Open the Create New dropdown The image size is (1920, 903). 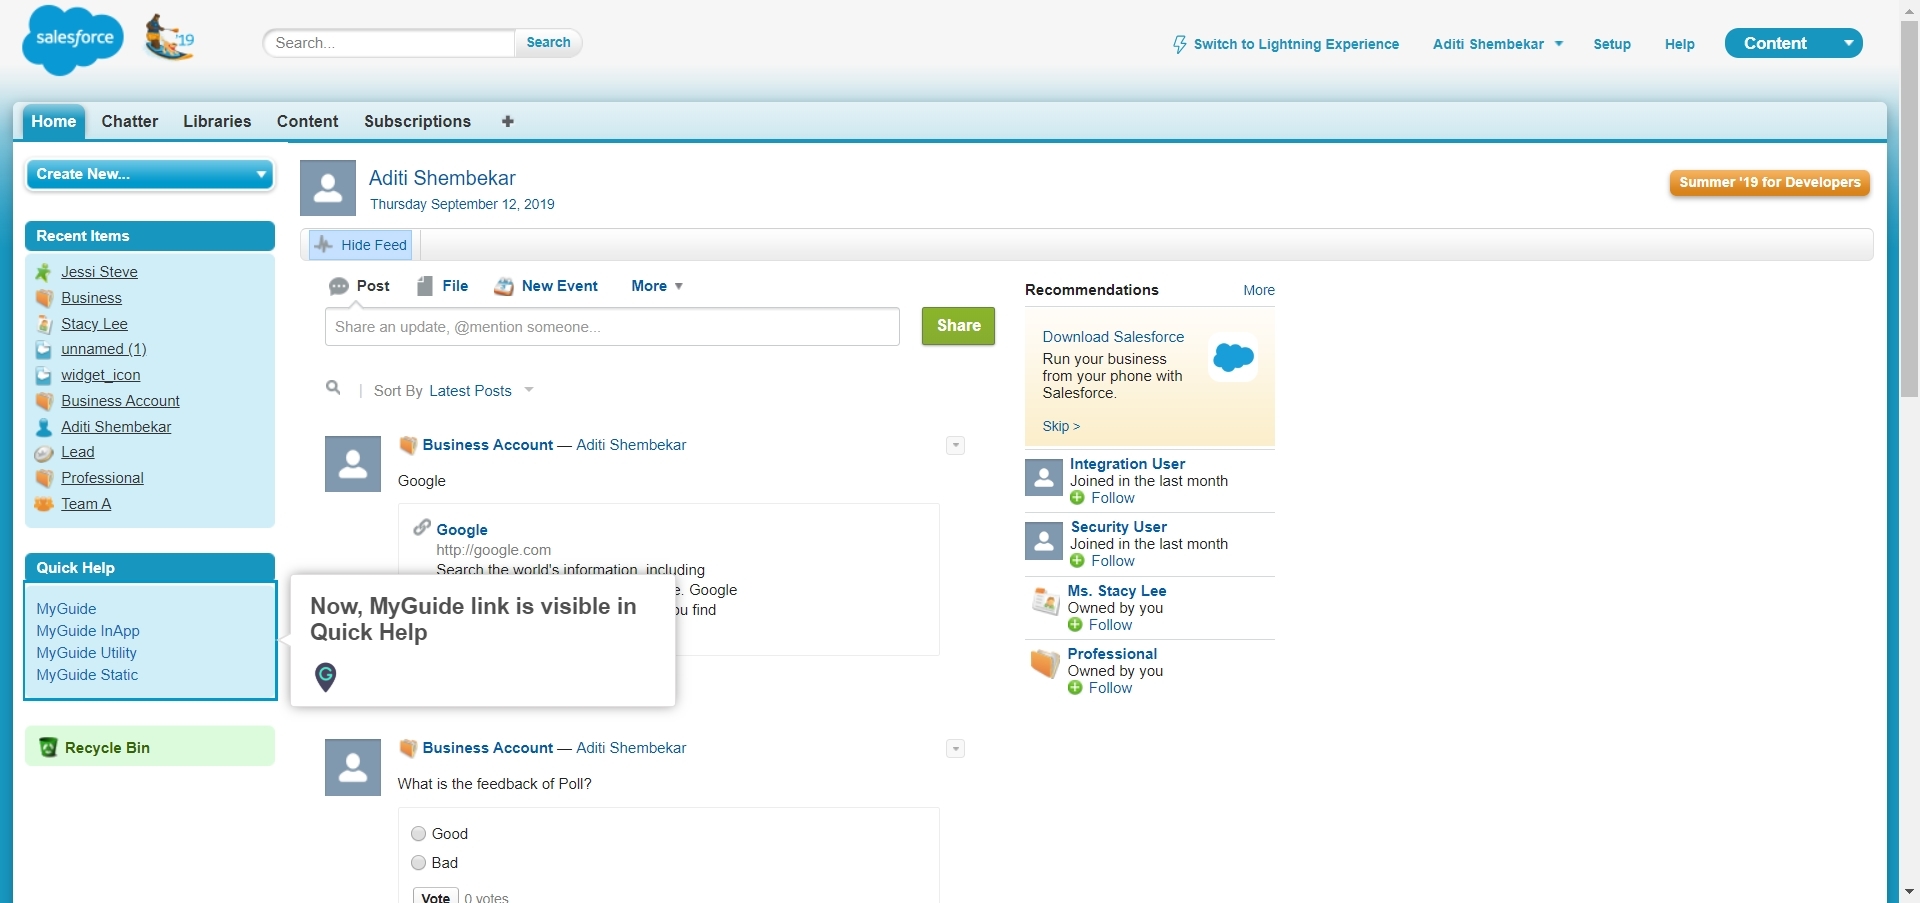click(x=150, y=174)
